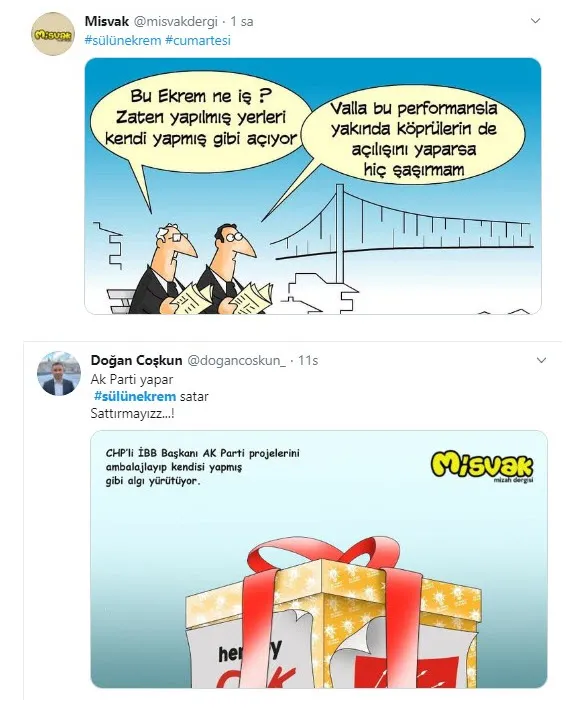The image size is (566, 717).
Task: Open Misvak profile avatar
Action: click(53, 34)
